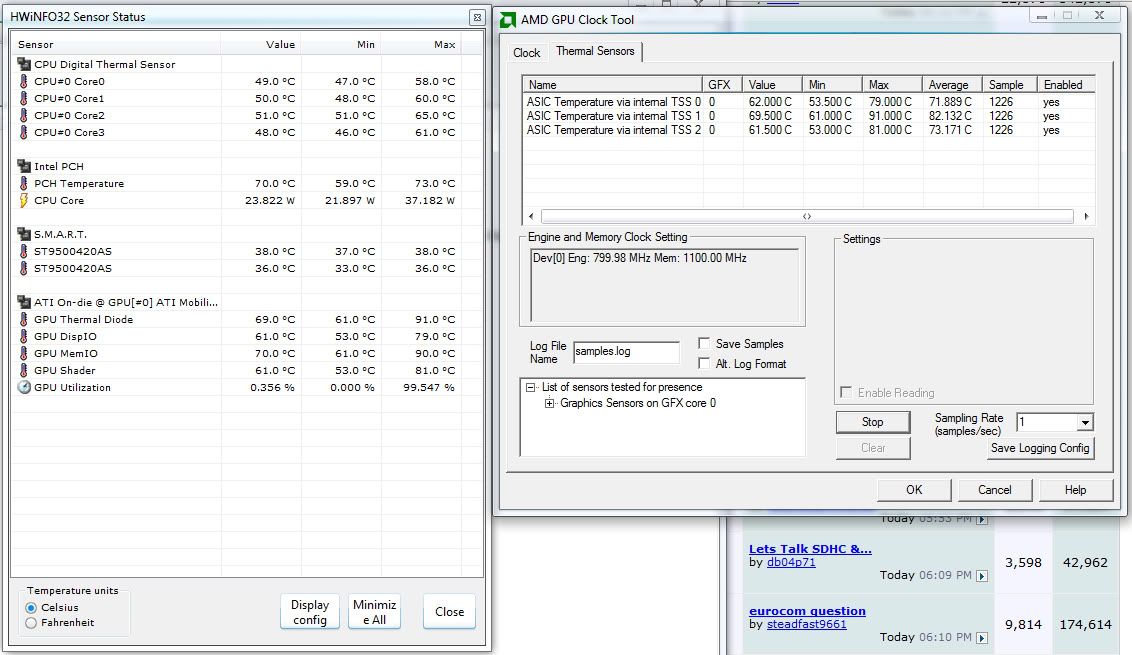Click Help in AMD GPU Clock Tool
This screenshot has width=1132, height=655.
click(1075, 490)
